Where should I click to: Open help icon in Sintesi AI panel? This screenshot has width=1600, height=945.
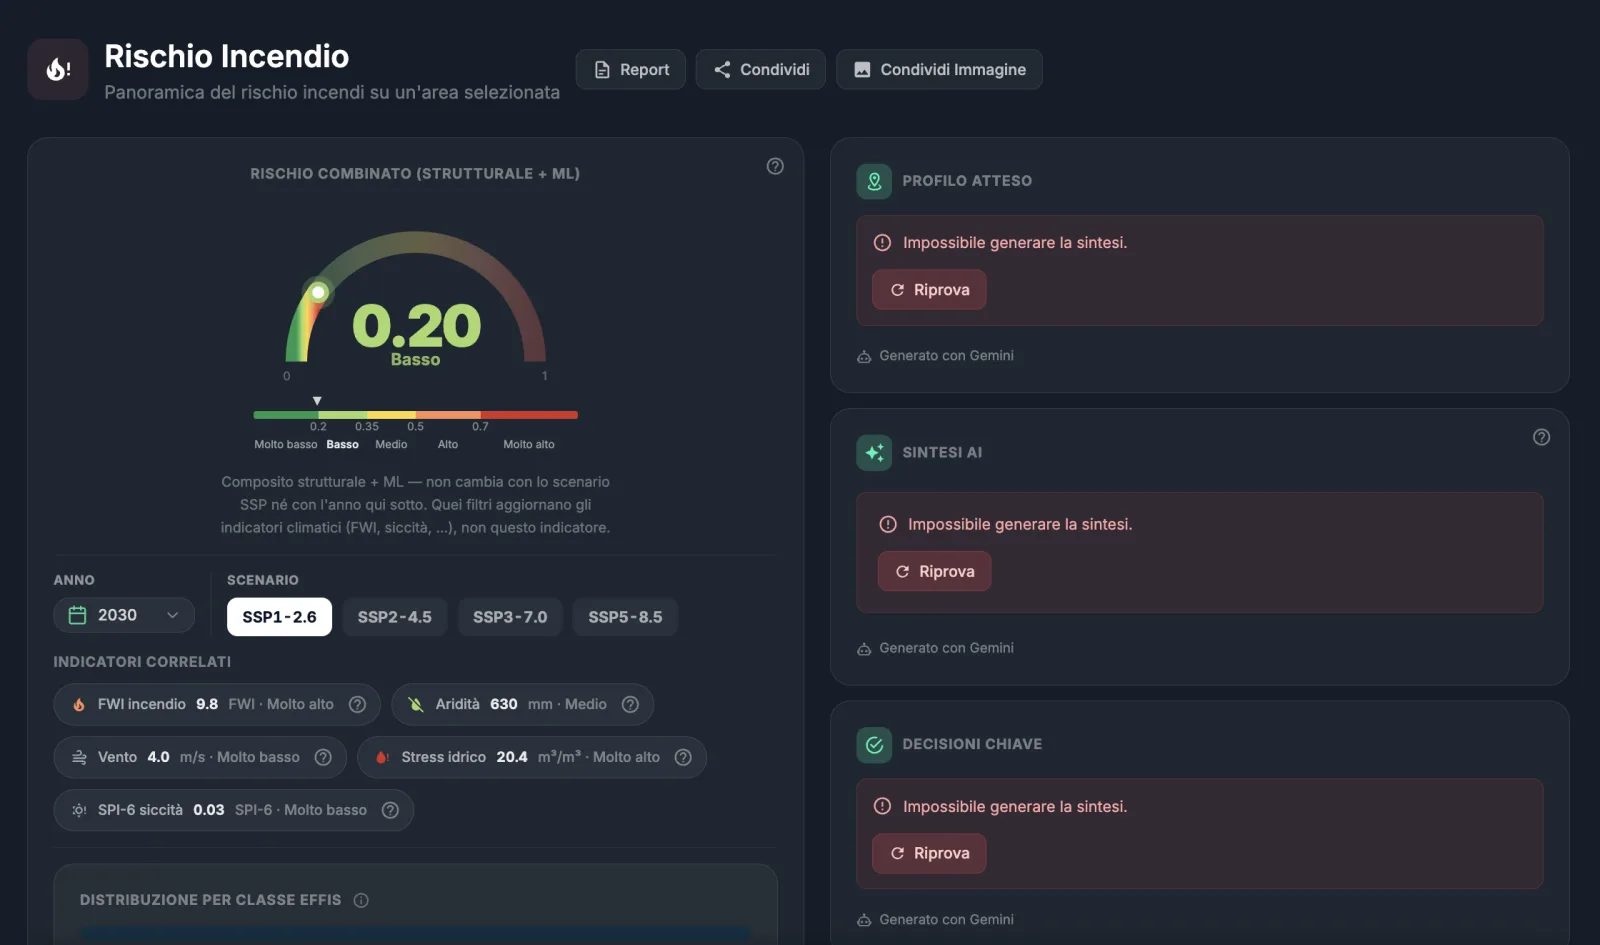1541,437
